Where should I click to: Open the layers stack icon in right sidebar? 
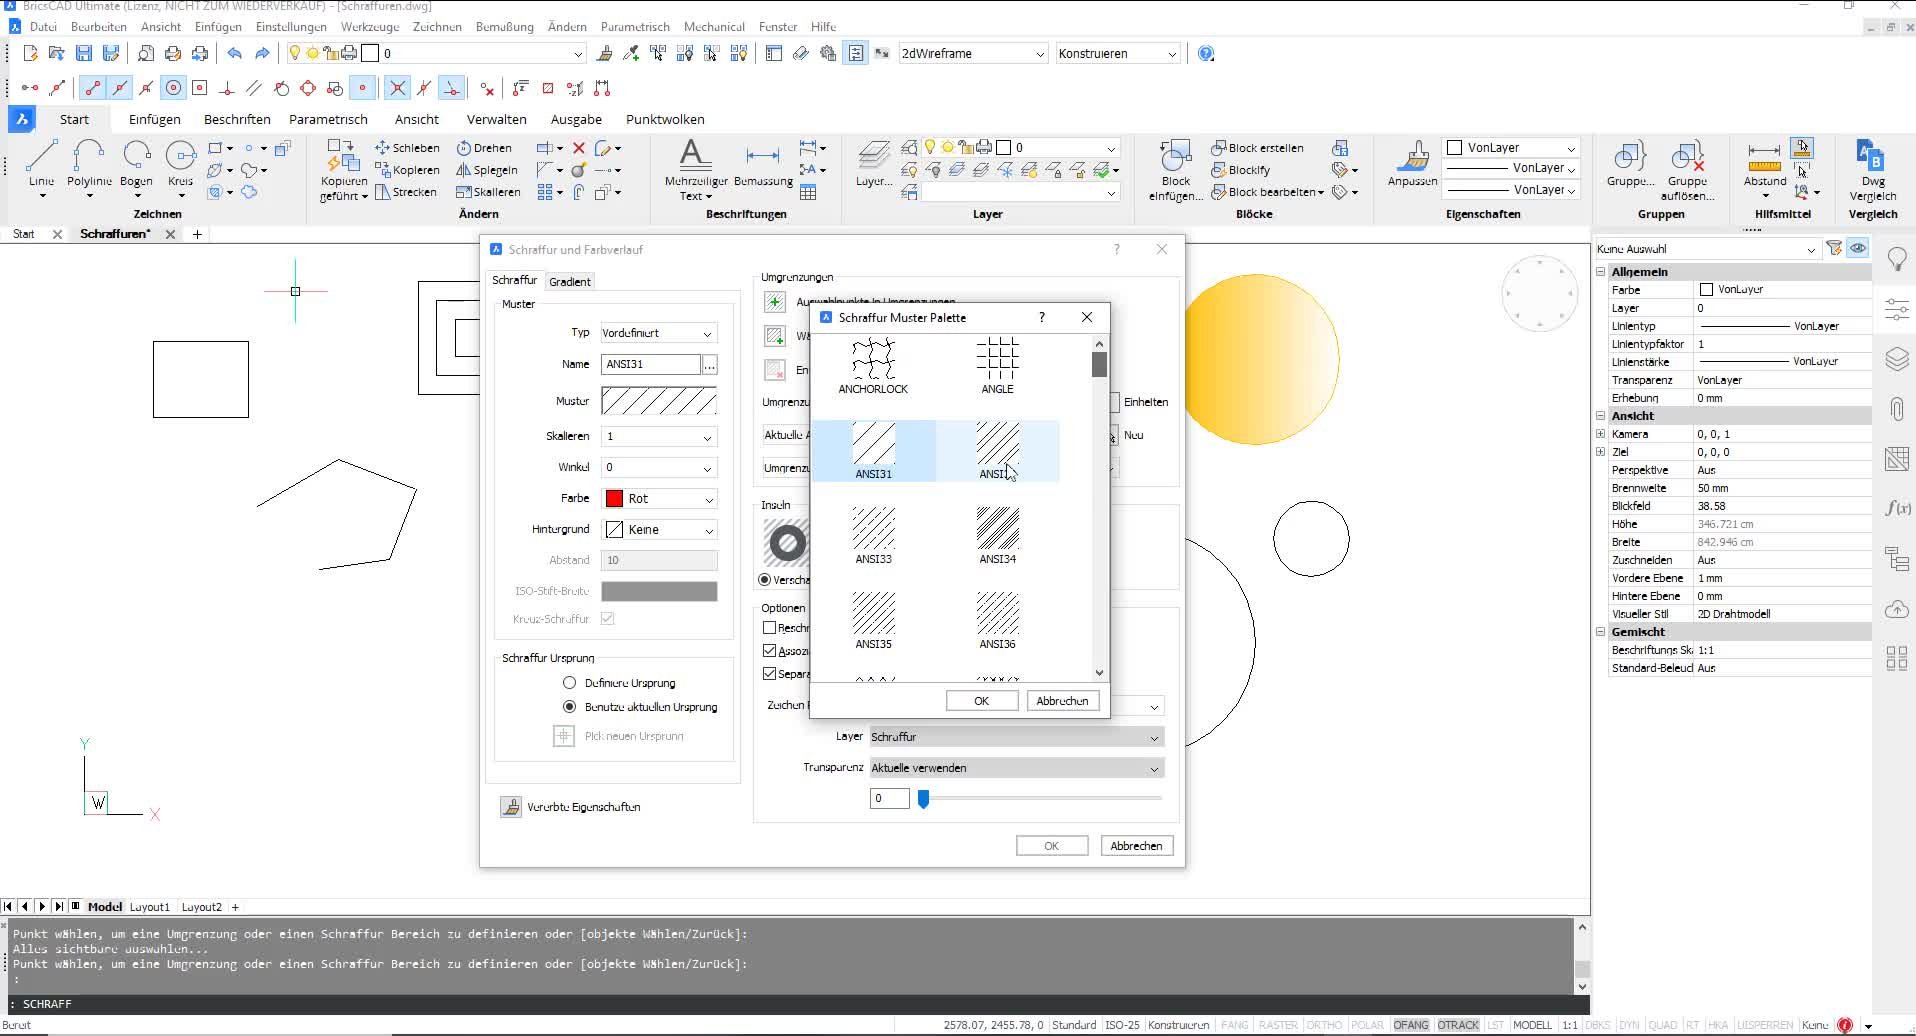click(x=1896, y=358)
